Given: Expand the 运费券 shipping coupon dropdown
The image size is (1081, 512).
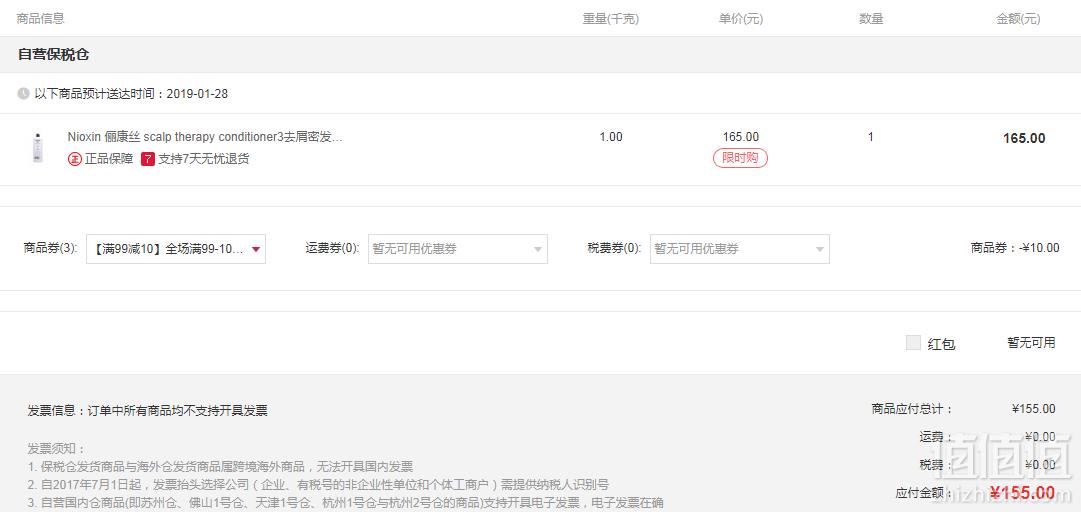Looking at the screenshot, I should [x=458, y=249].
